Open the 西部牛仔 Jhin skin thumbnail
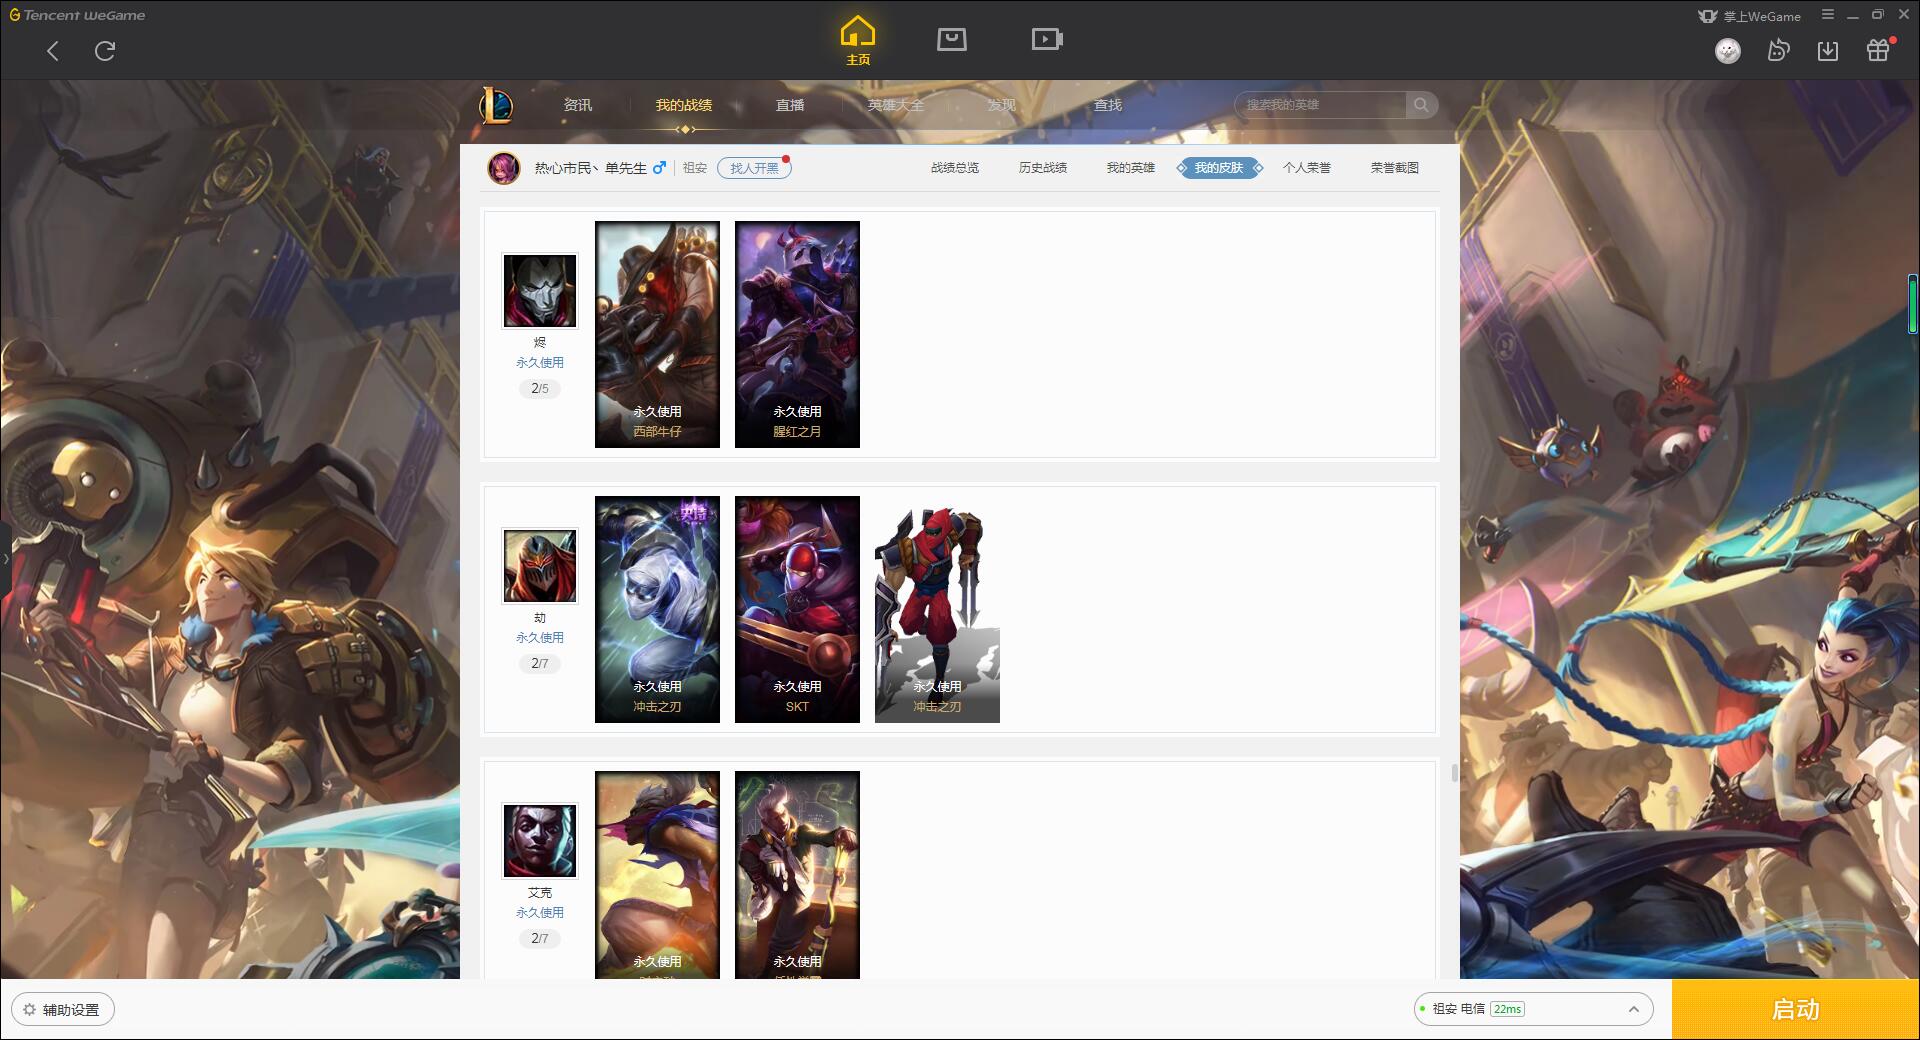Viewport: 1920px width, 1040px height. (x=657, y=334)
